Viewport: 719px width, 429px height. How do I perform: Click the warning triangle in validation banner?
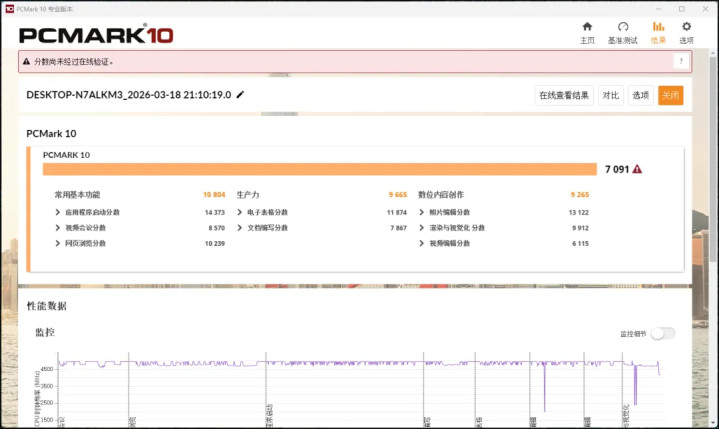click(27, 62)
